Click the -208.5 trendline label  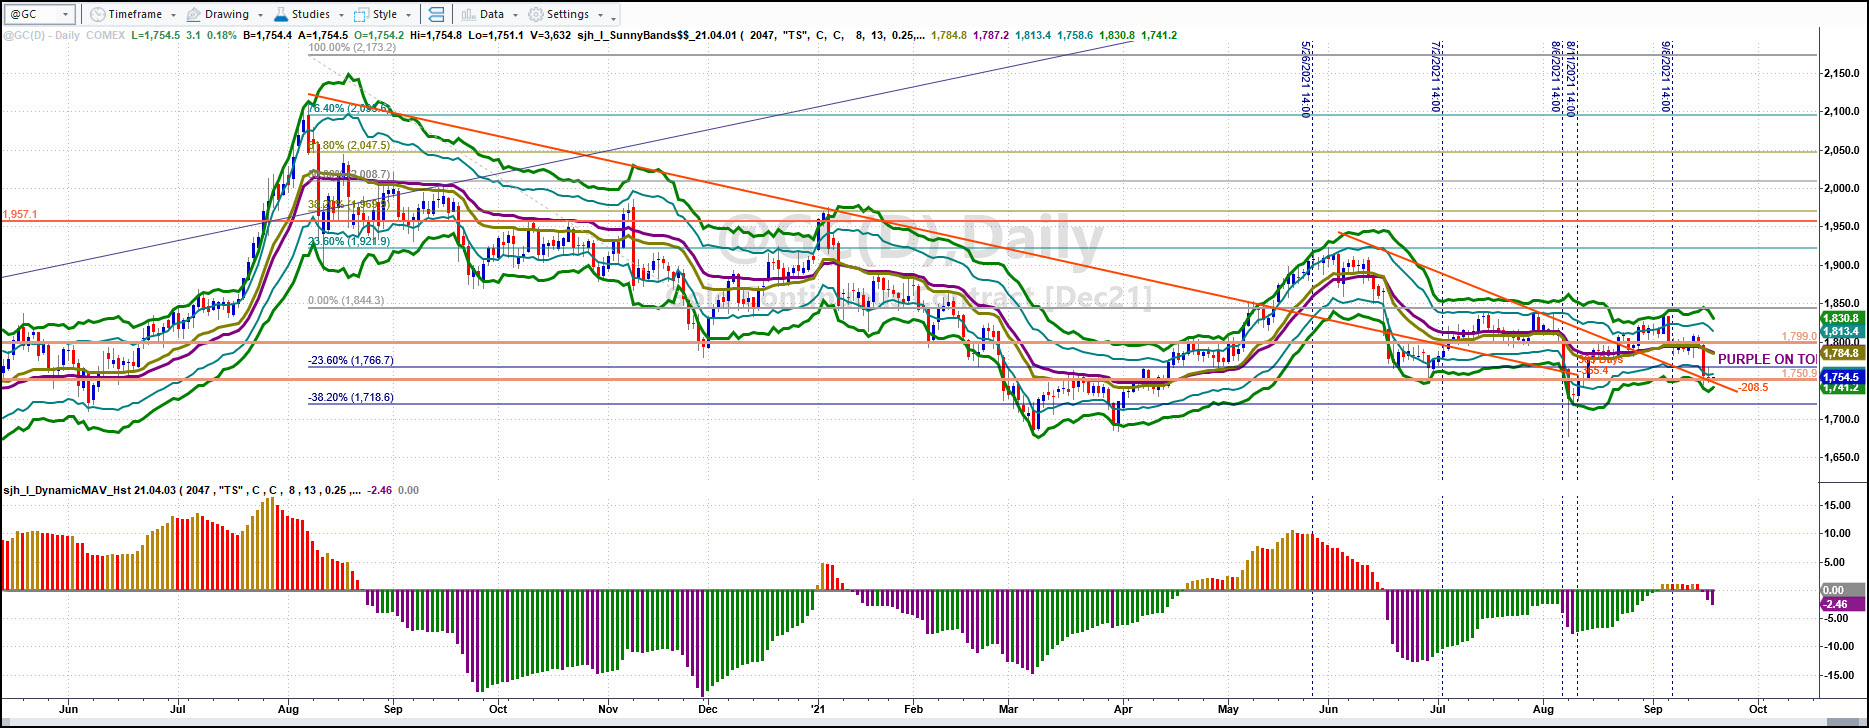tap(1754, 387)
